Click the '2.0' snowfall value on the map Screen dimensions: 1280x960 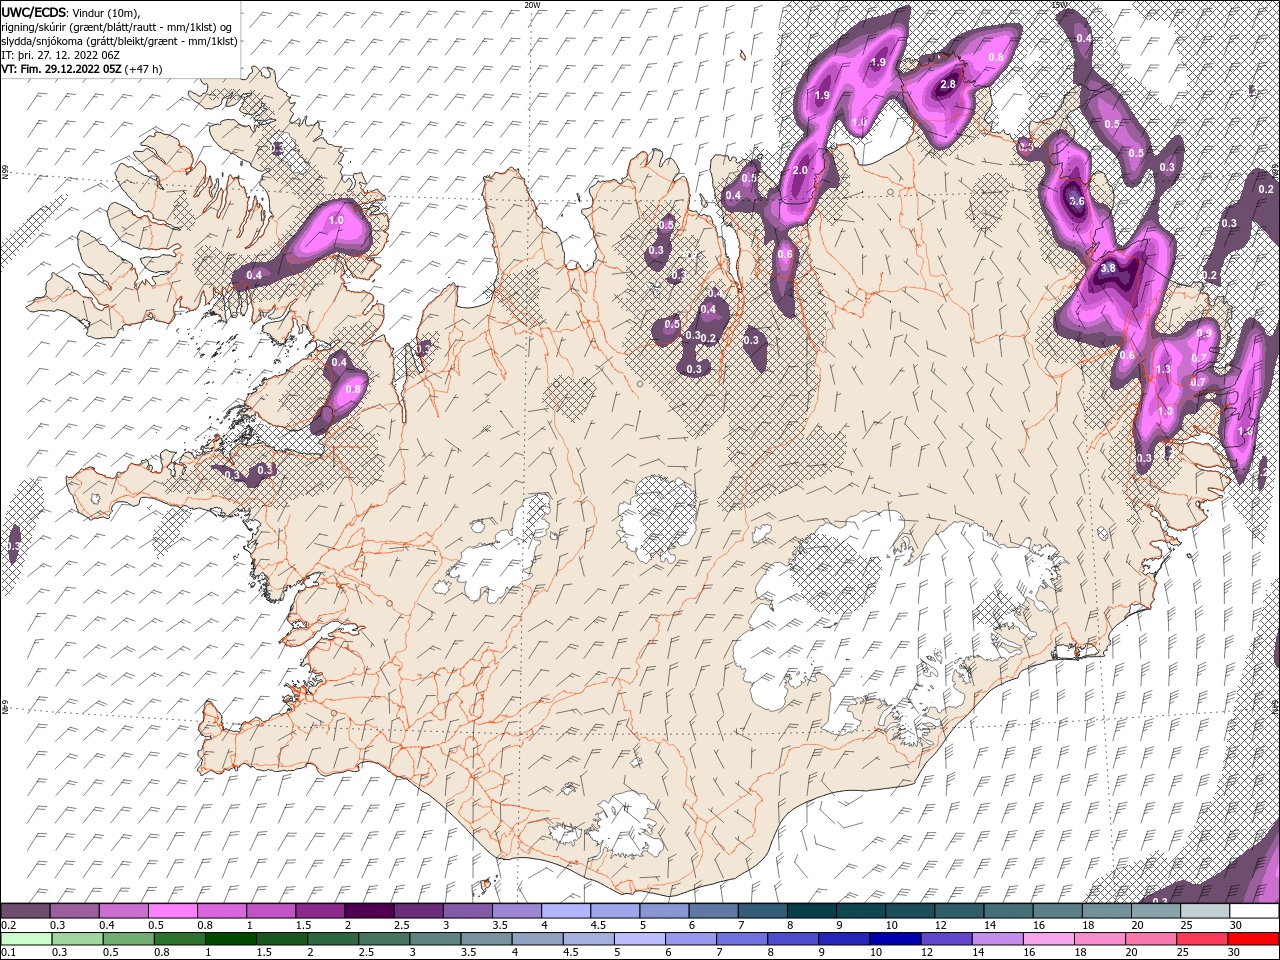800,171
